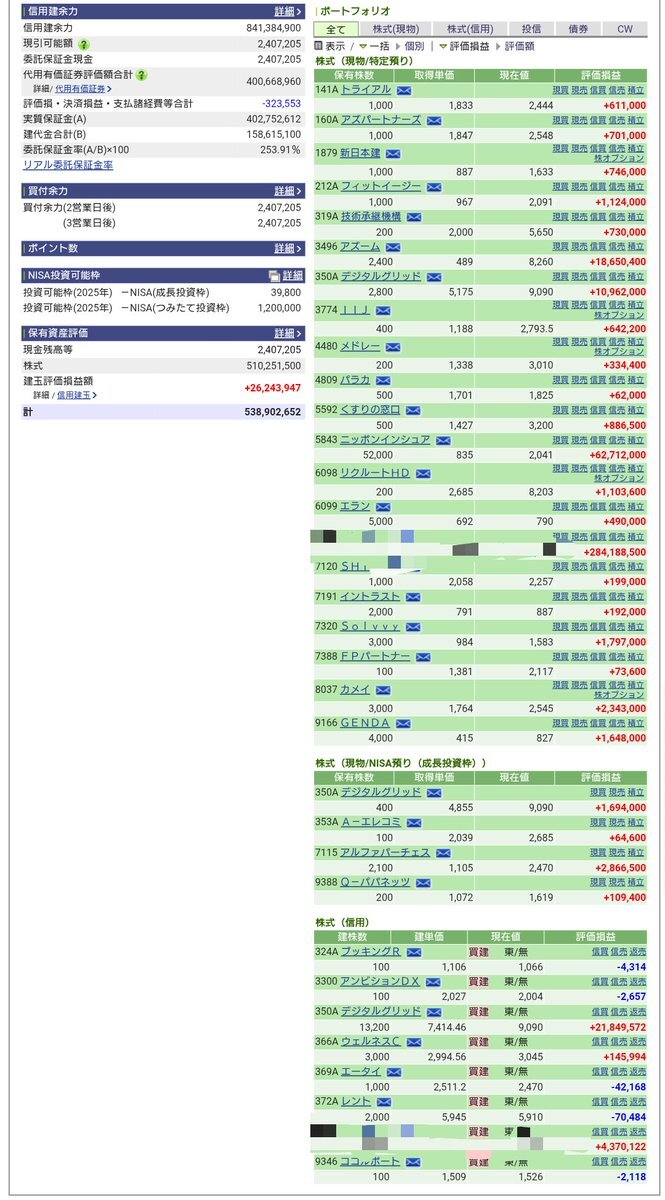Click the envelope icon next to トライアル

click(404, 90)
